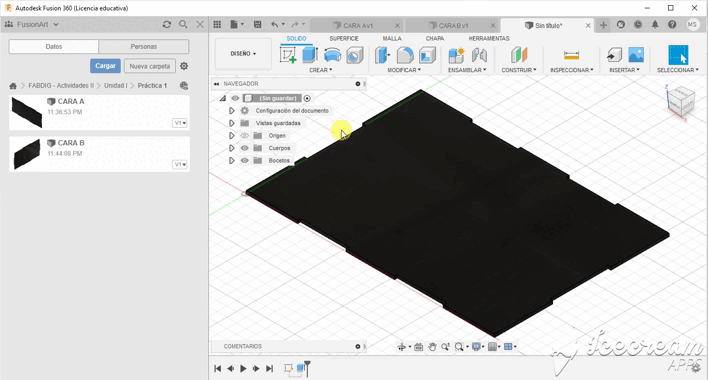Select the Pan hand tool
This screenshot has height=380, width=708.
pos(432,347)
